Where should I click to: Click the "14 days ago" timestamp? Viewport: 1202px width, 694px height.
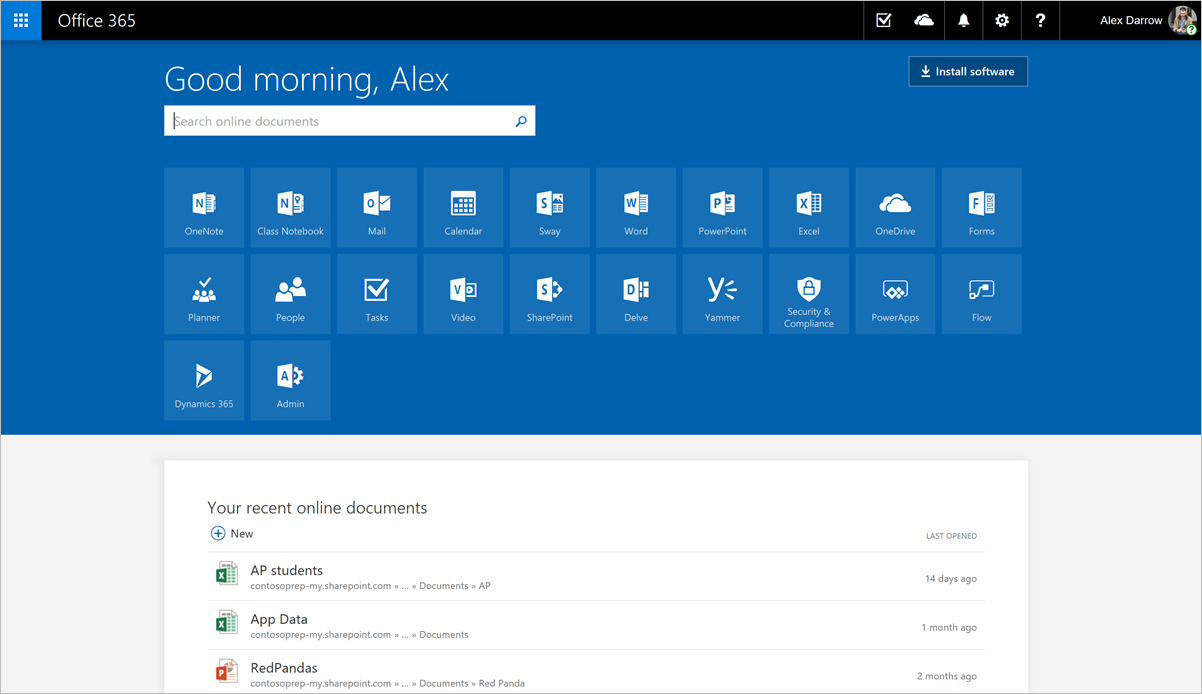click(x=951, y=579)
